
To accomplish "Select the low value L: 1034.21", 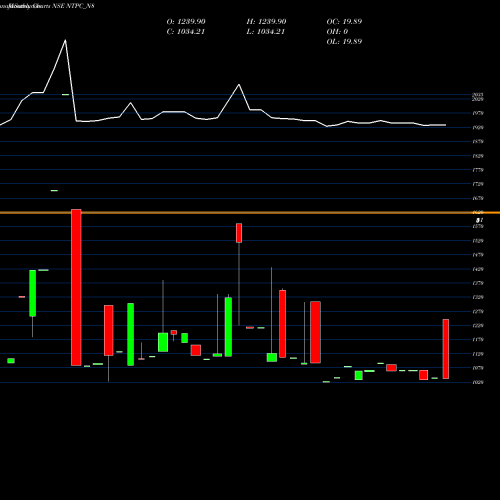I will (266, 32).
